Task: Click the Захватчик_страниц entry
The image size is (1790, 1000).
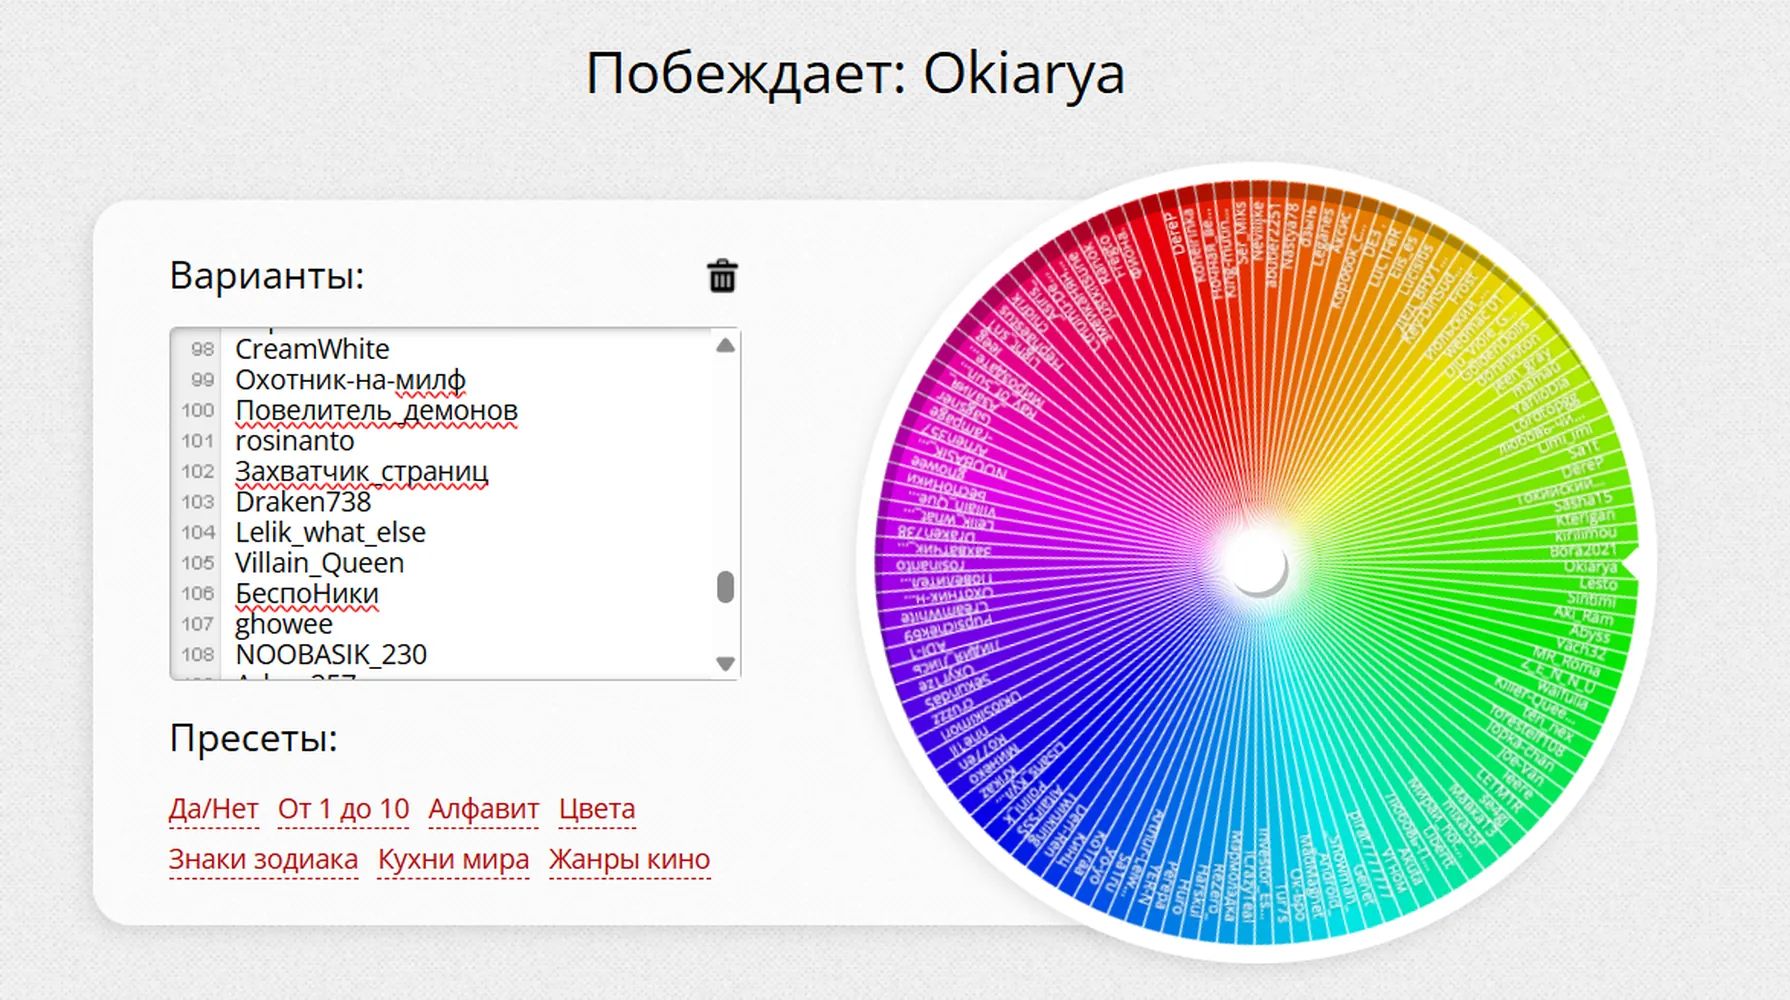Action: pos(361,471)
